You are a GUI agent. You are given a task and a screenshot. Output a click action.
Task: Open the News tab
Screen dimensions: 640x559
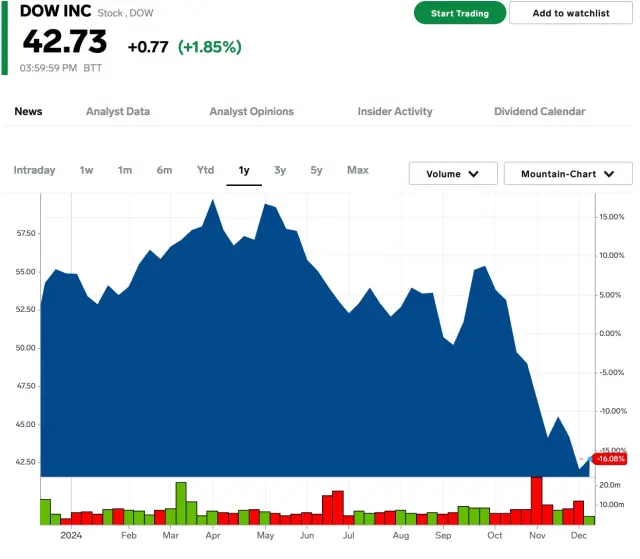pyautogui.click(x=28, y=111)
